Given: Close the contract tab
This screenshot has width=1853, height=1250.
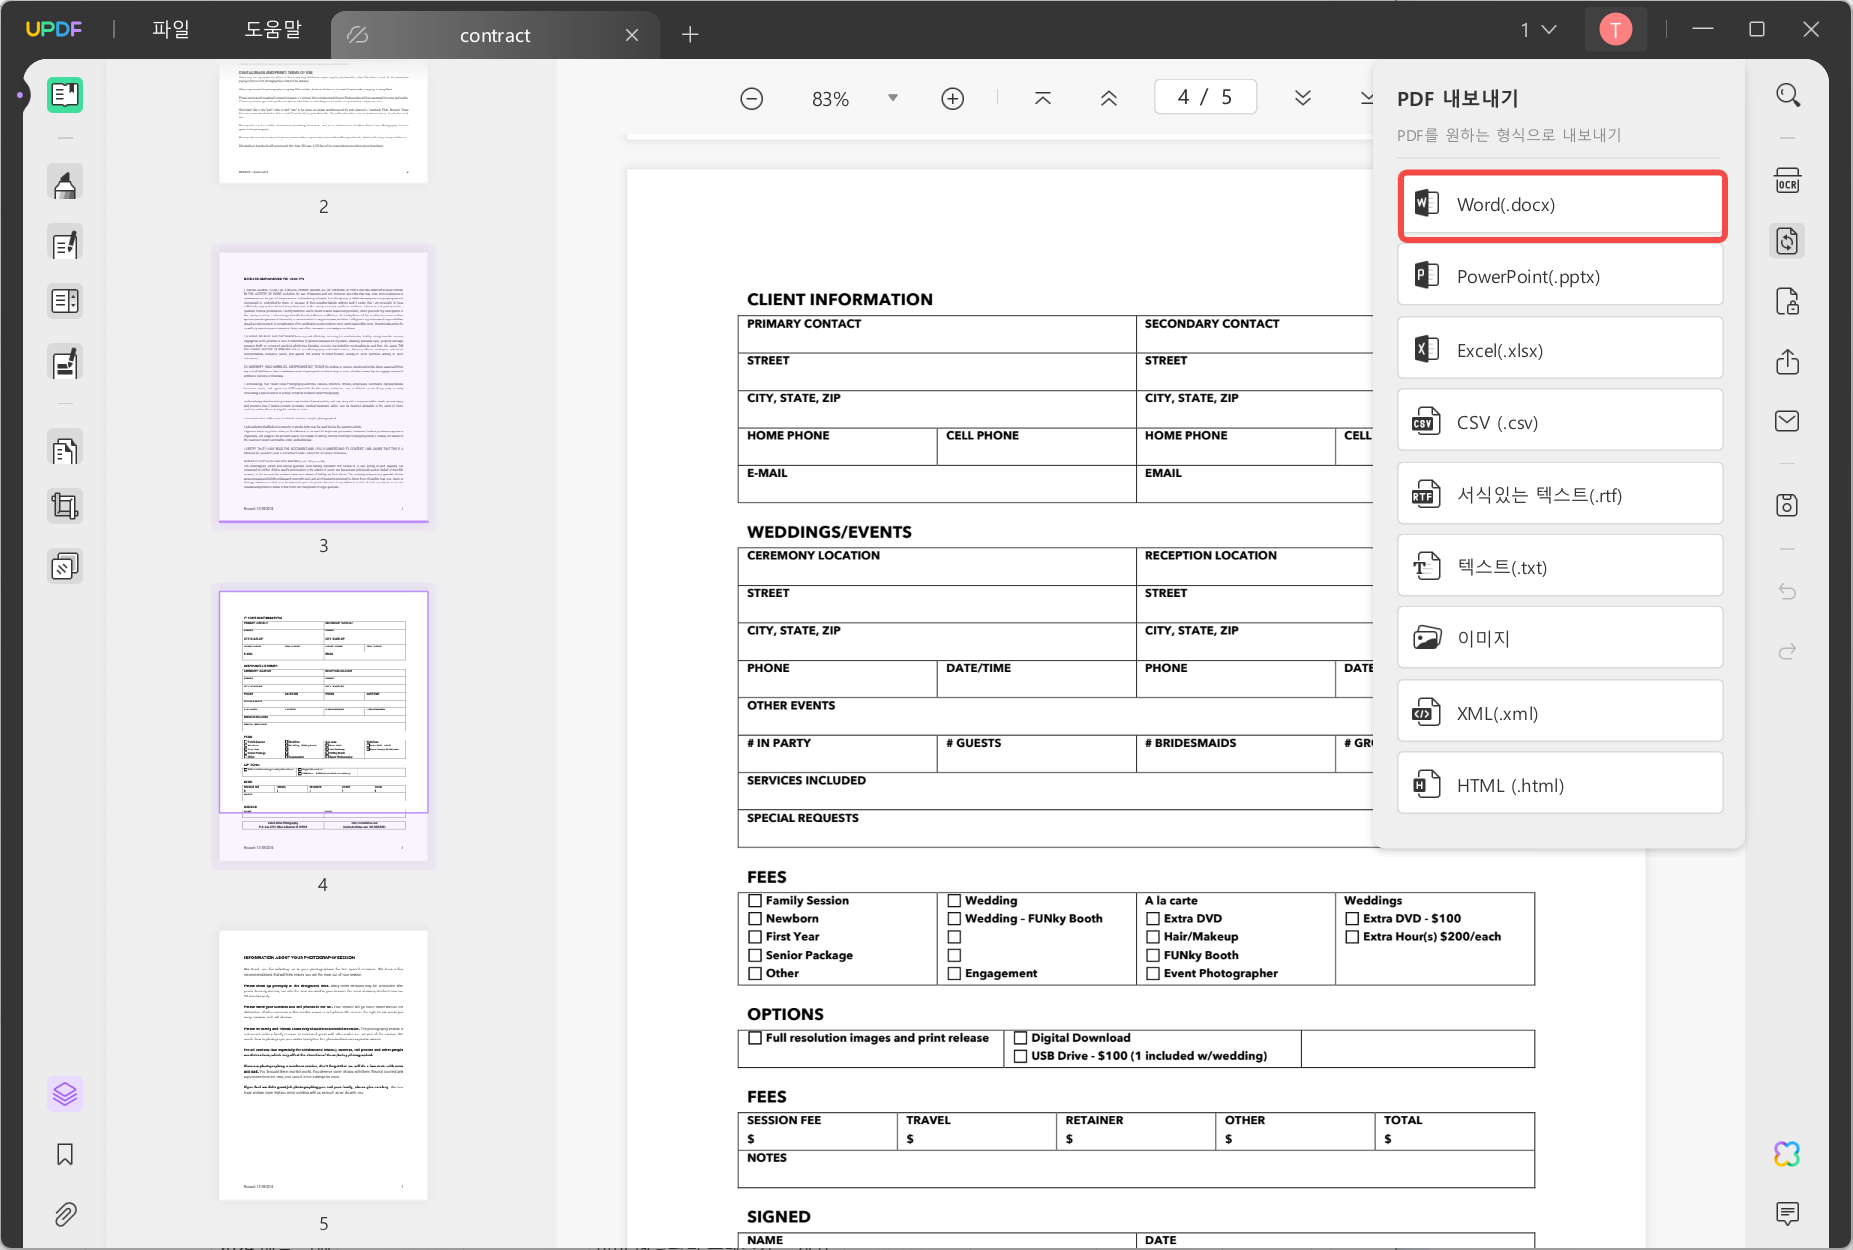Looking at the screenshot, I should coord(632,35).
